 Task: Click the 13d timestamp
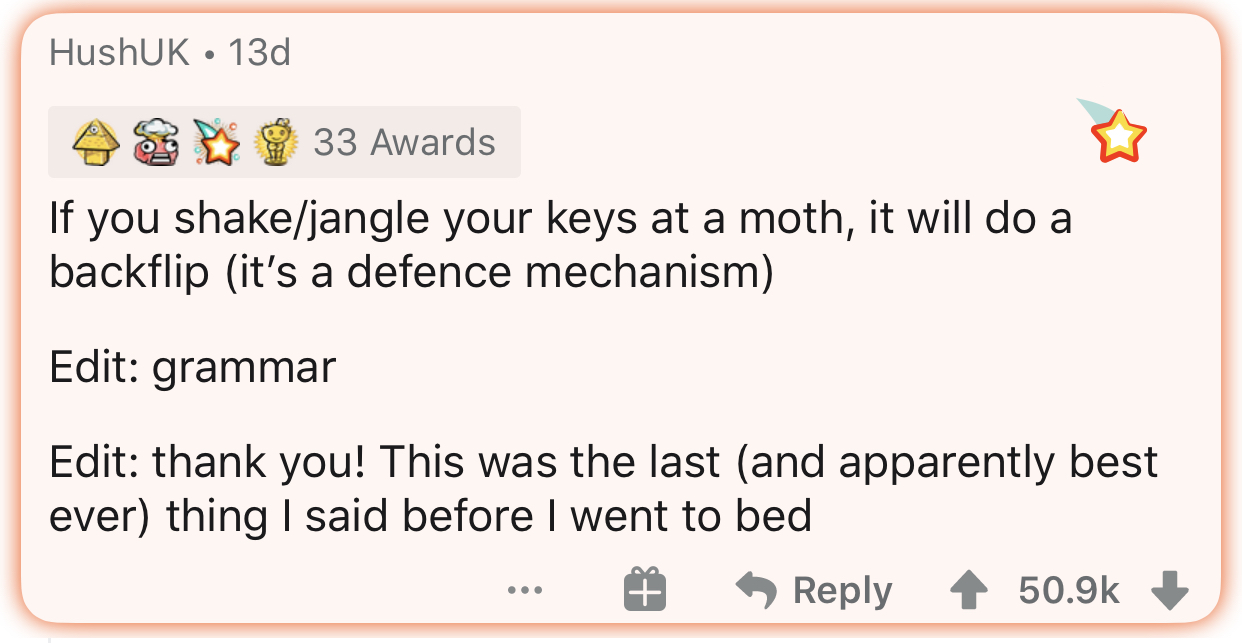tap(260, 53)
